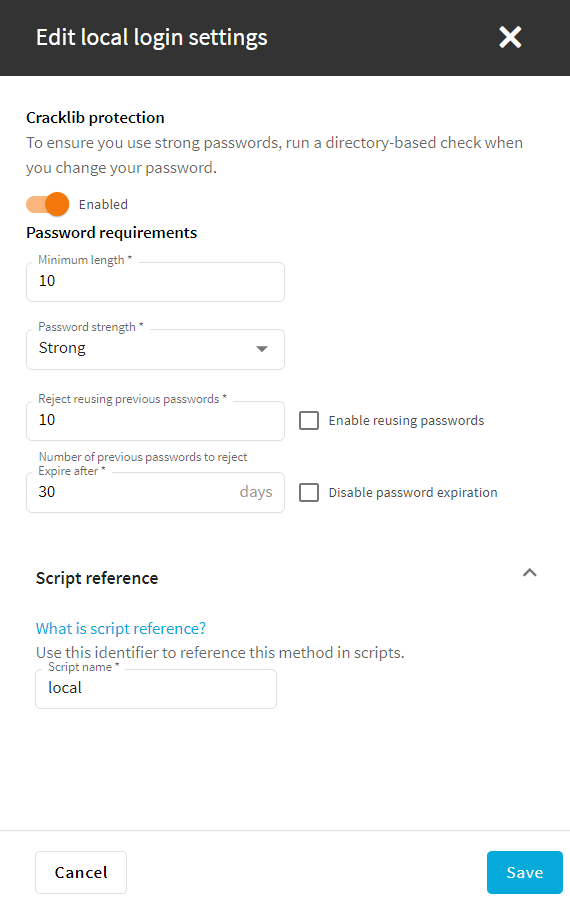Cancel editing login settings
The height and width of the screenshot is (909, 570).
[x=81, y=872]
